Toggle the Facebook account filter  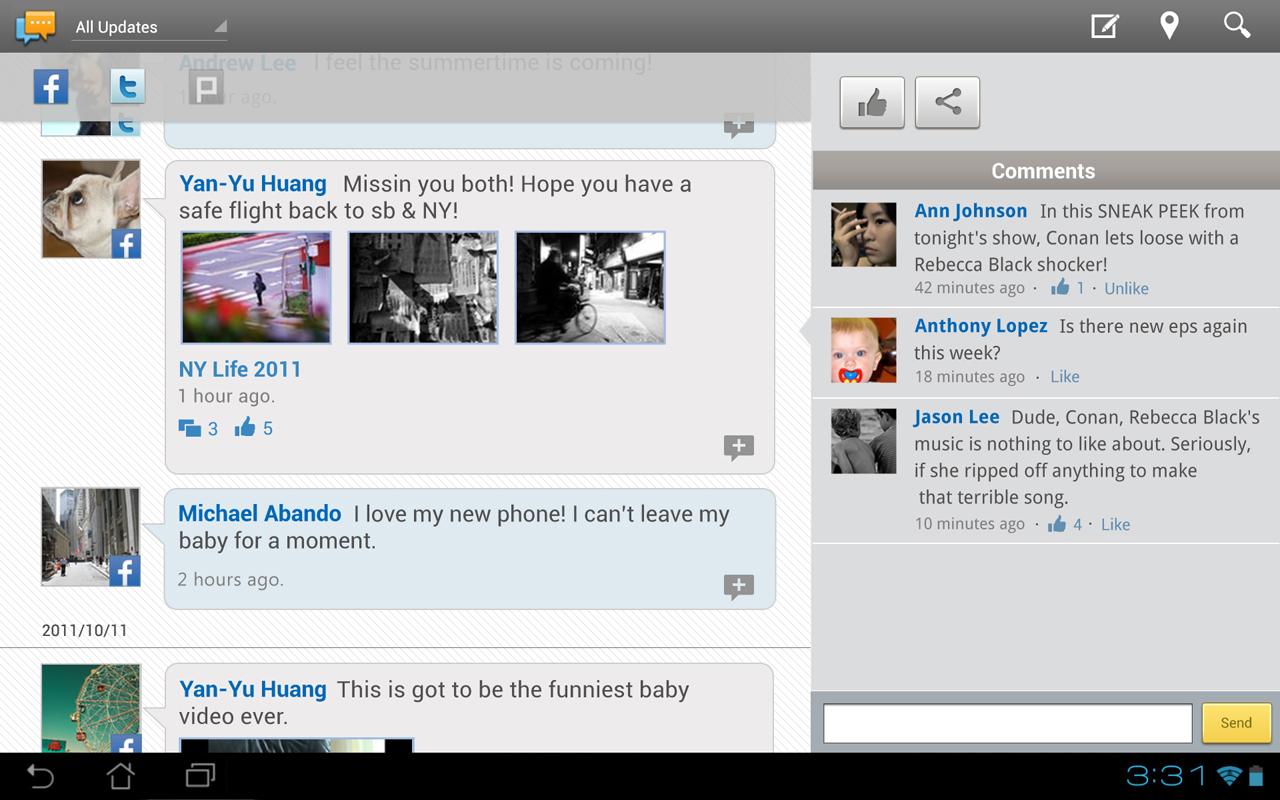(51, 87)
